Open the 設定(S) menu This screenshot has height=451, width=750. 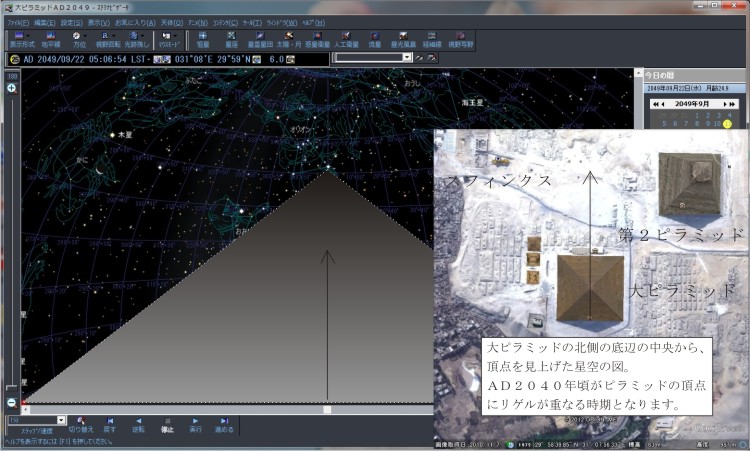tap(71, 22)
